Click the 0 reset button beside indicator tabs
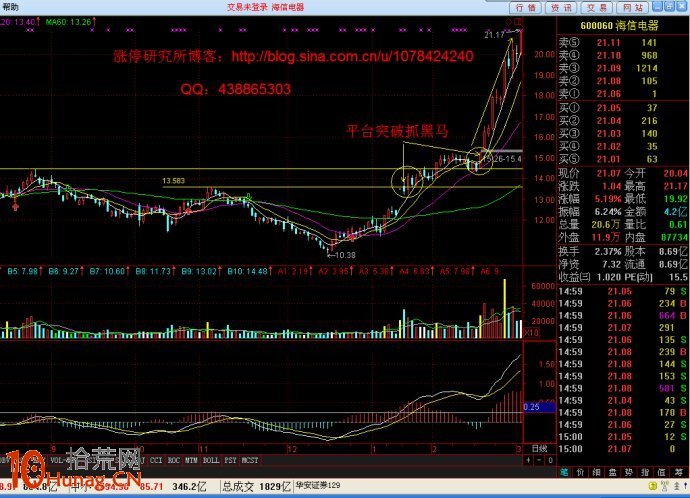Screen dimensions: 690x498 pos(550,460)
